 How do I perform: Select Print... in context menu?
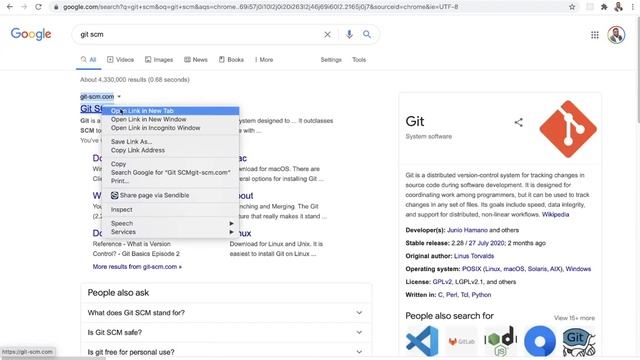171,181
